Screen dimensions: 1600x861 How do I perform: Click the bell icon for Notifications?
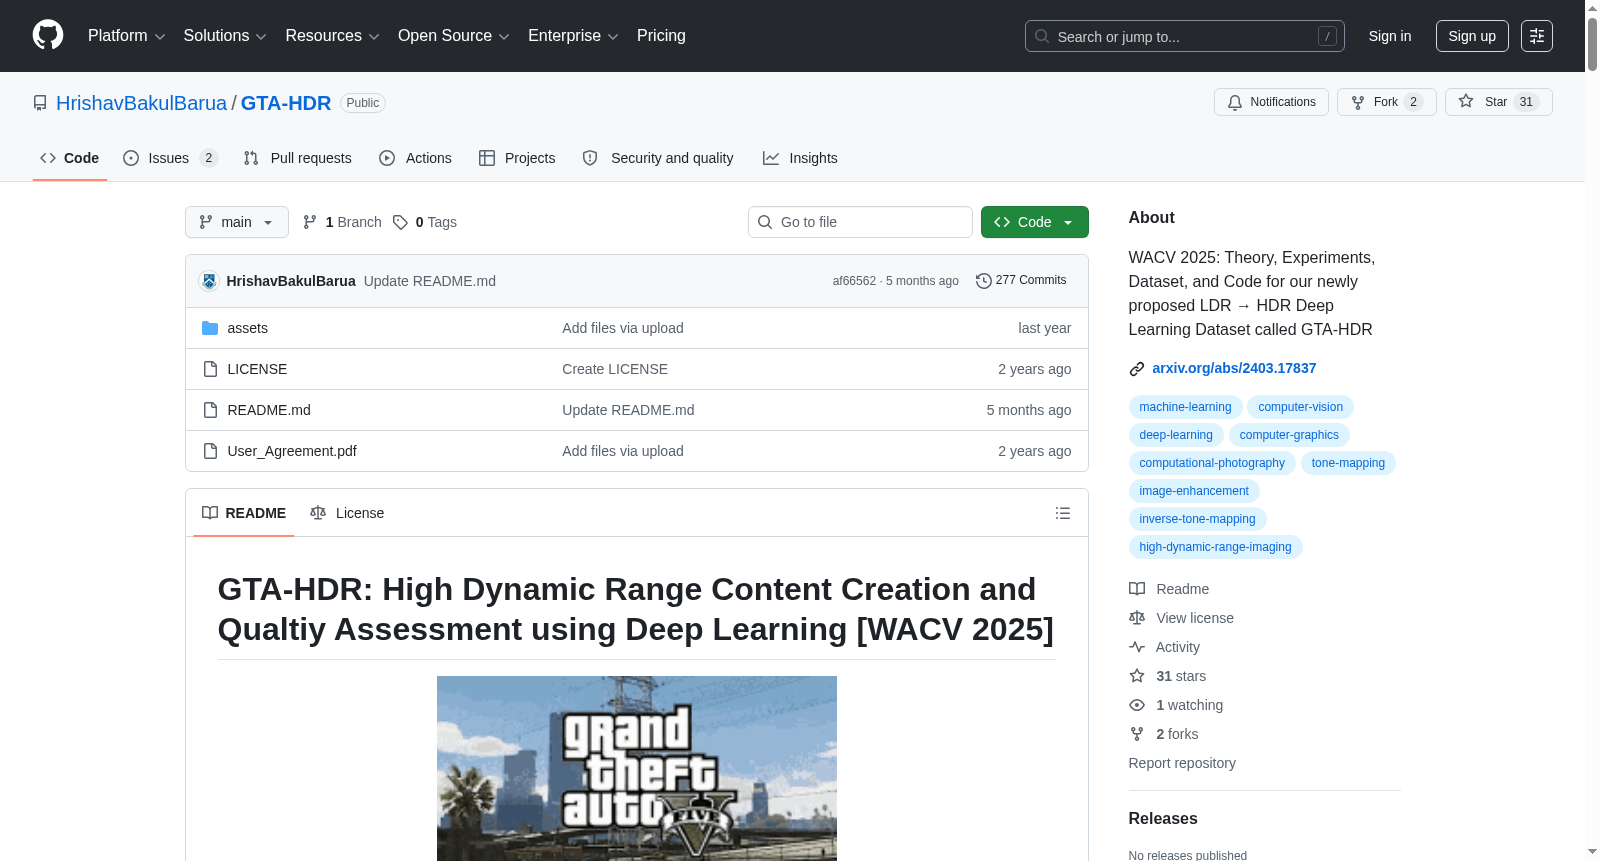[x=1235, y=102]
